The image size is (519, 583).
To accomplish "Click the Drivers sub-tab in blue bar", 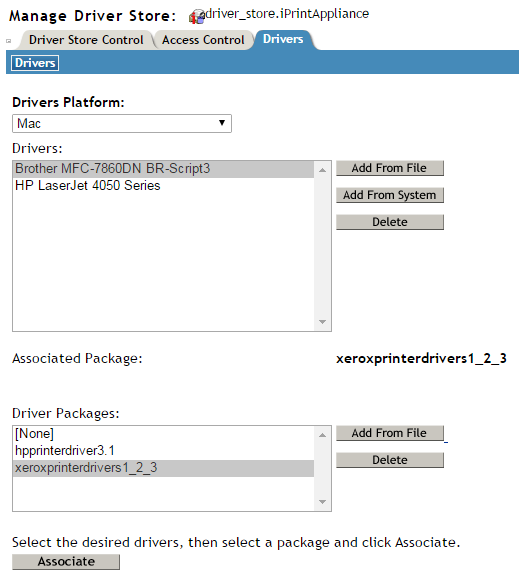I will coord(35,63).
